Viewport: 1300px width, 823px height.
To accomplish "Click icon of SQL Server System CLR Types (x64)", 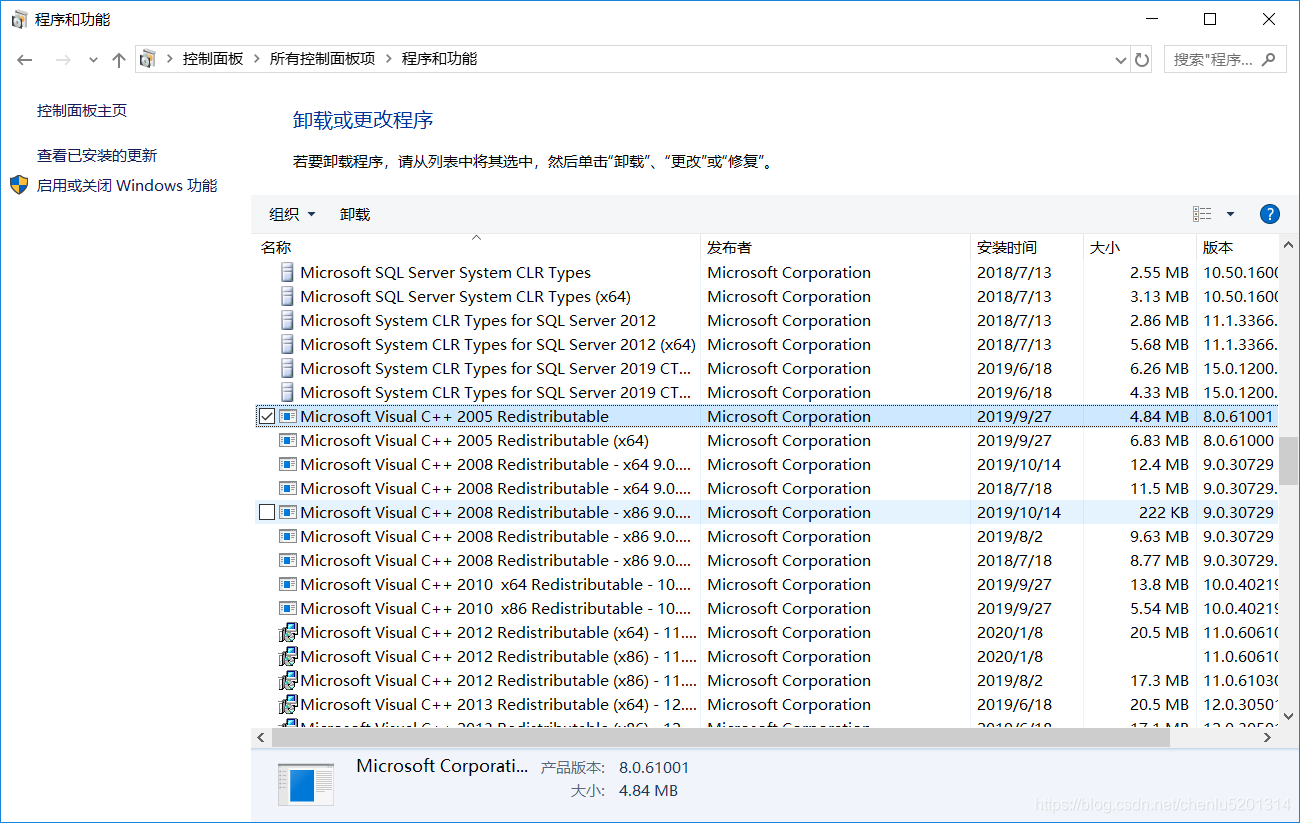I will tap(288, 296).
